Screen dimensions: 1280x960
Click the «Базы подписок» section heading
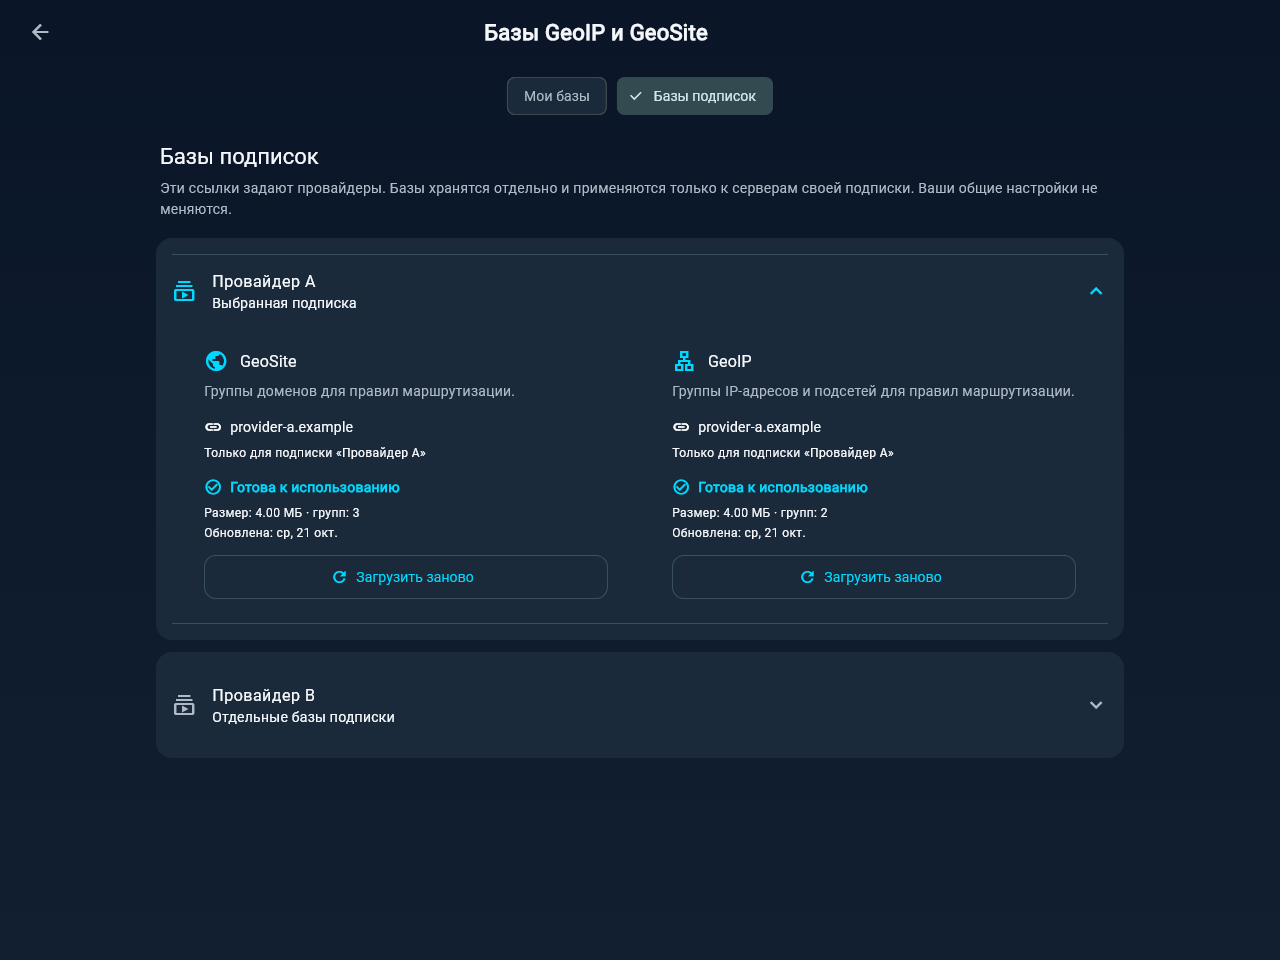tap(239, 157)
